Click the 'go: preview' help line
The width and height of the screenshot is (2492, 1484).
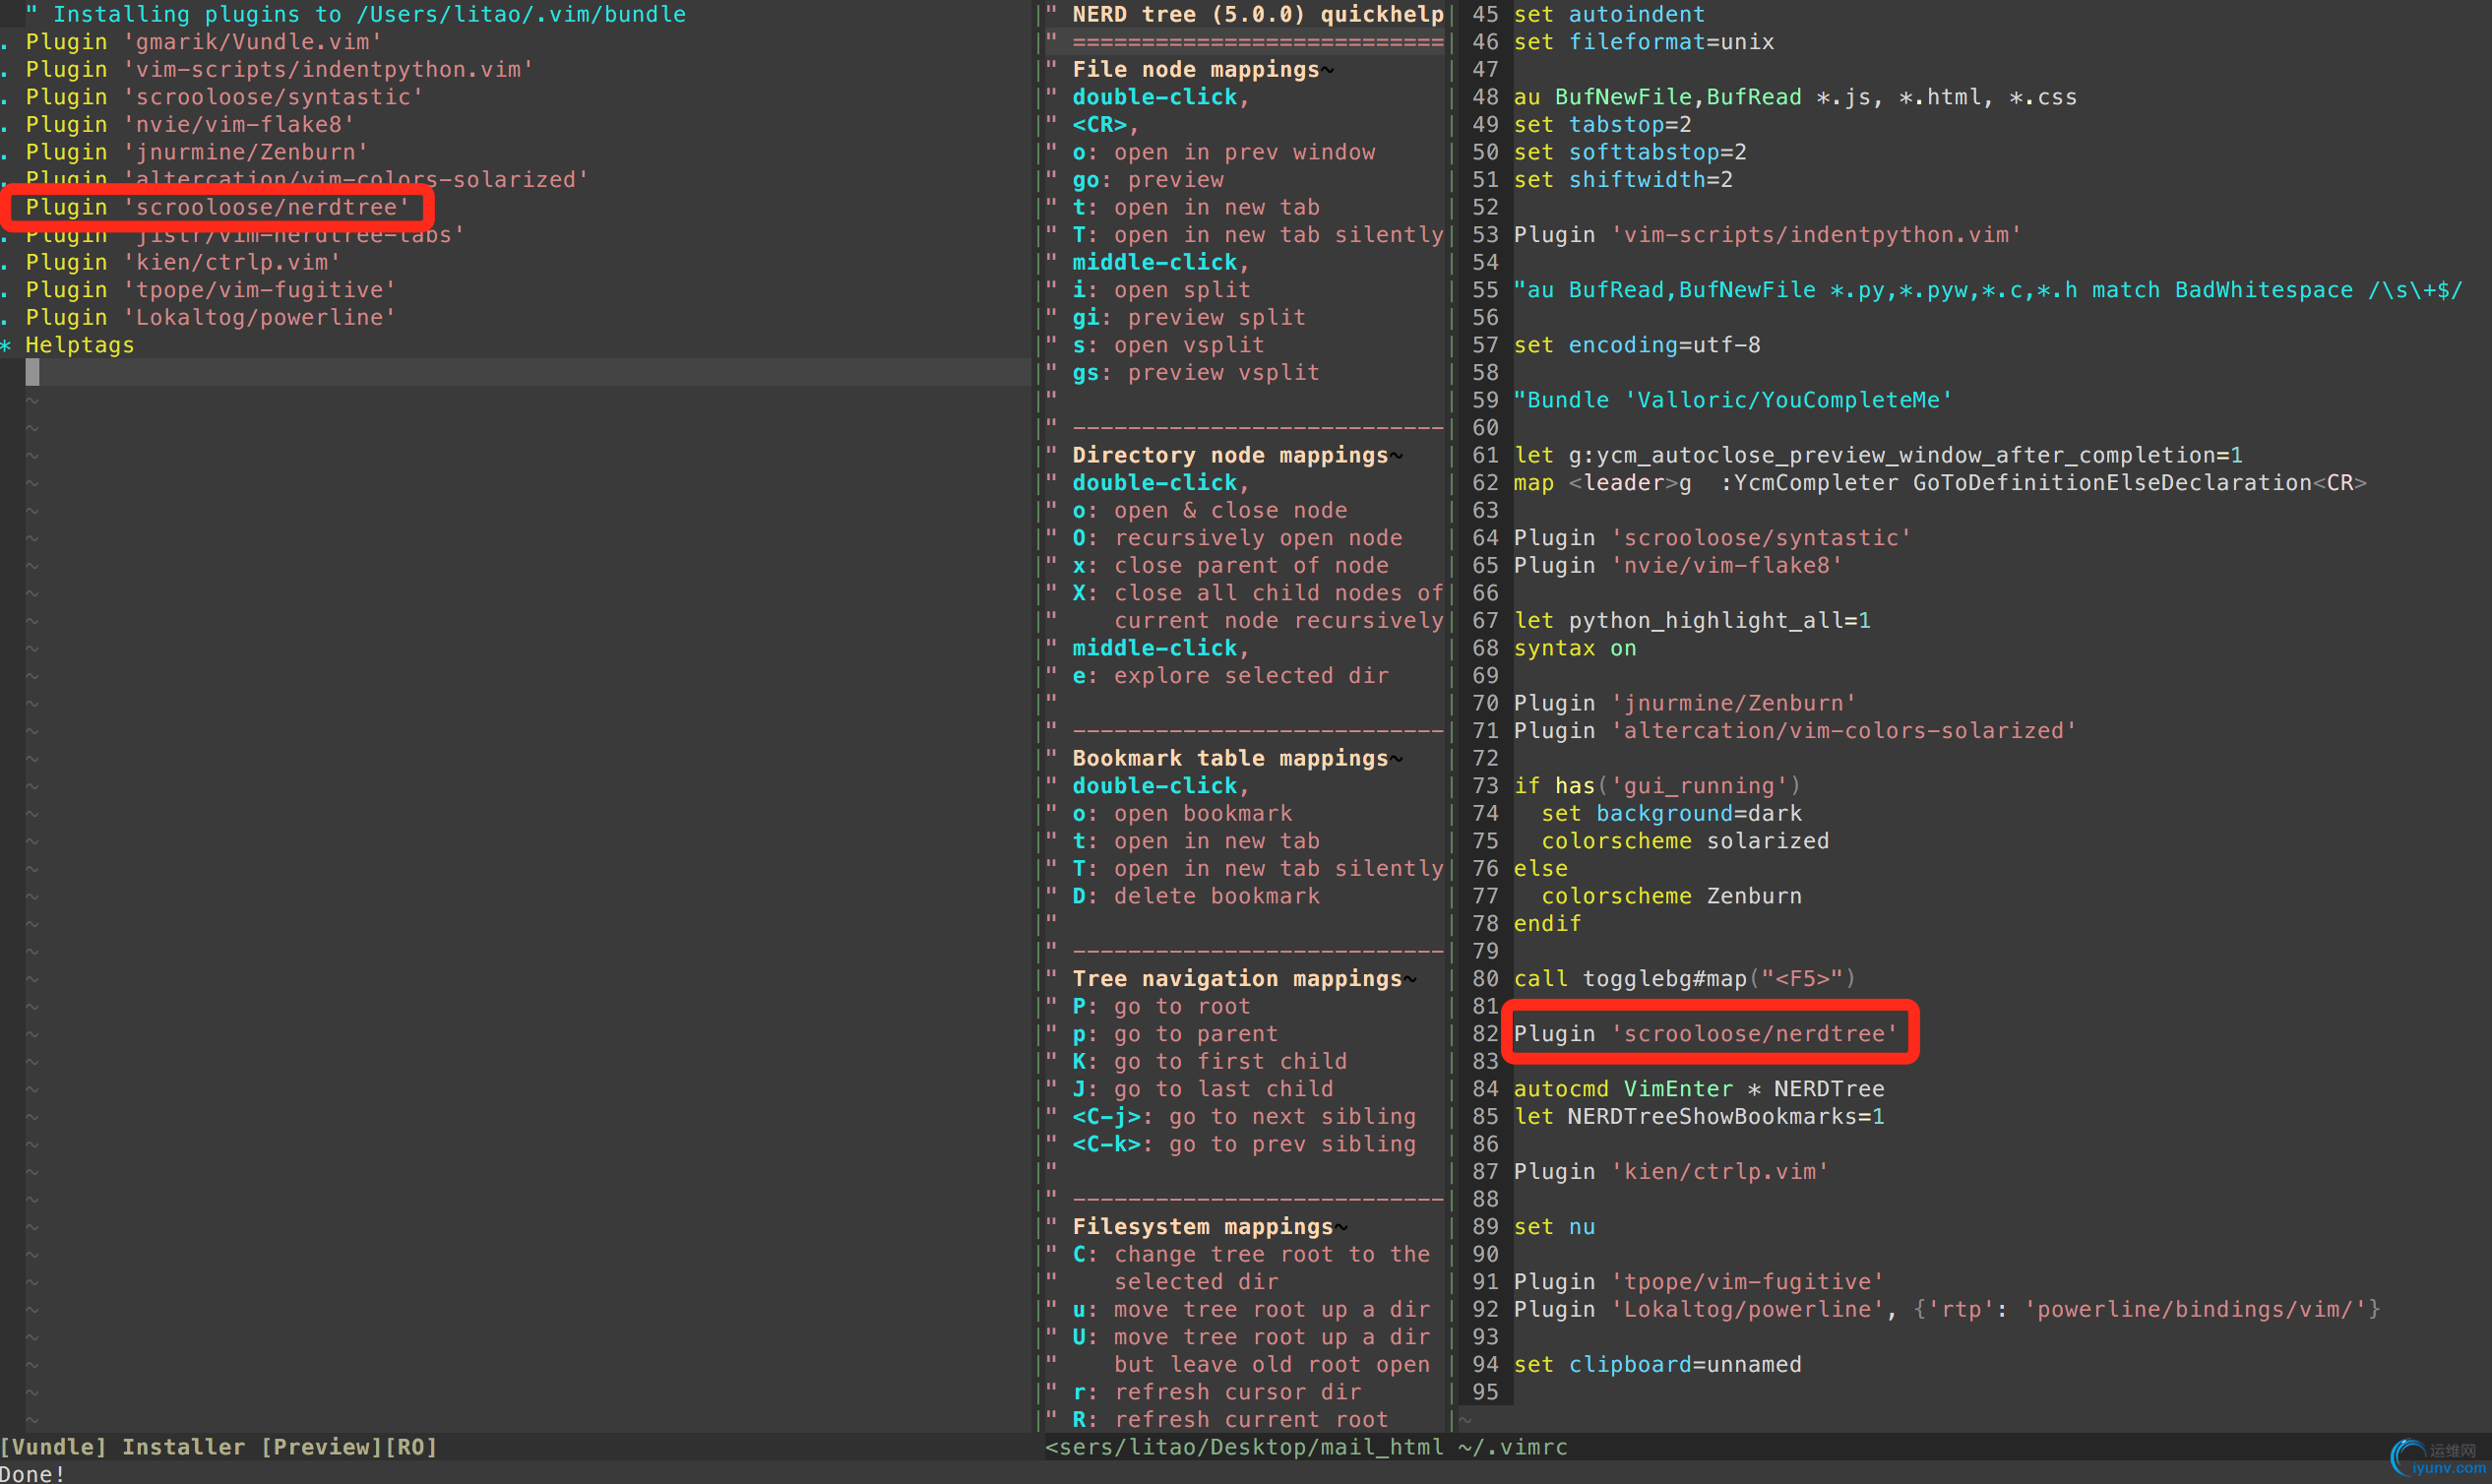pos(1148,180)
